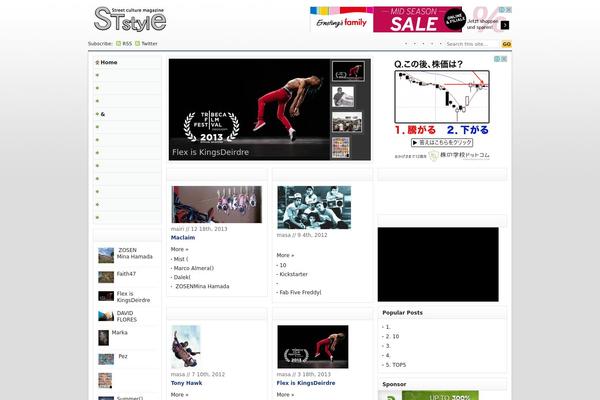The image size is (600, 400).
Task: Open the Marka sidebar entry
Action: pyautogui.click(x=119, y=333)
